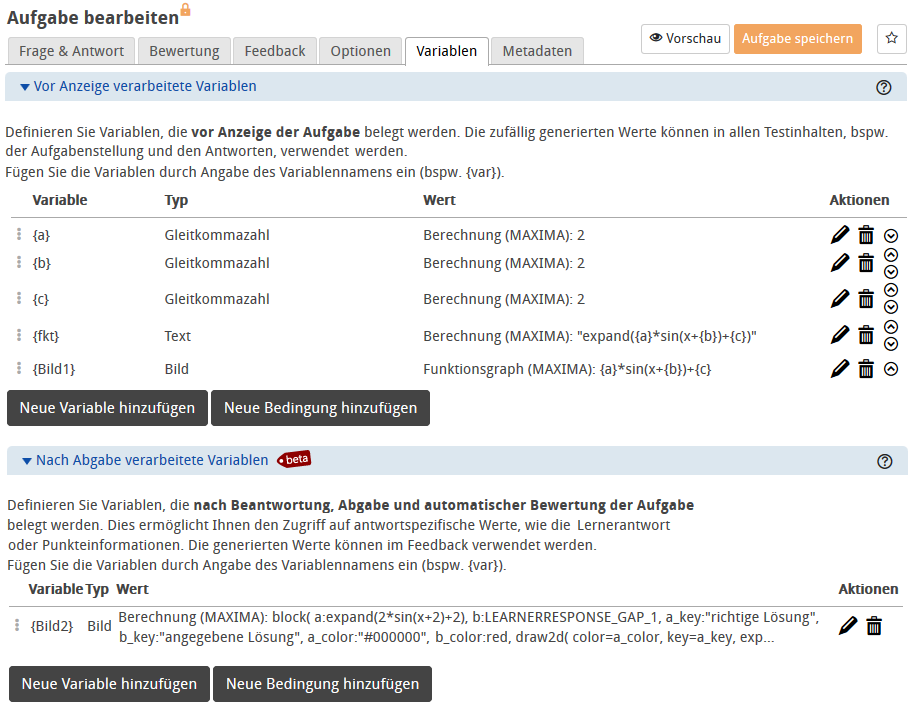Mark task as favorite with star
922x708 pixels.
tap(891, 39)
